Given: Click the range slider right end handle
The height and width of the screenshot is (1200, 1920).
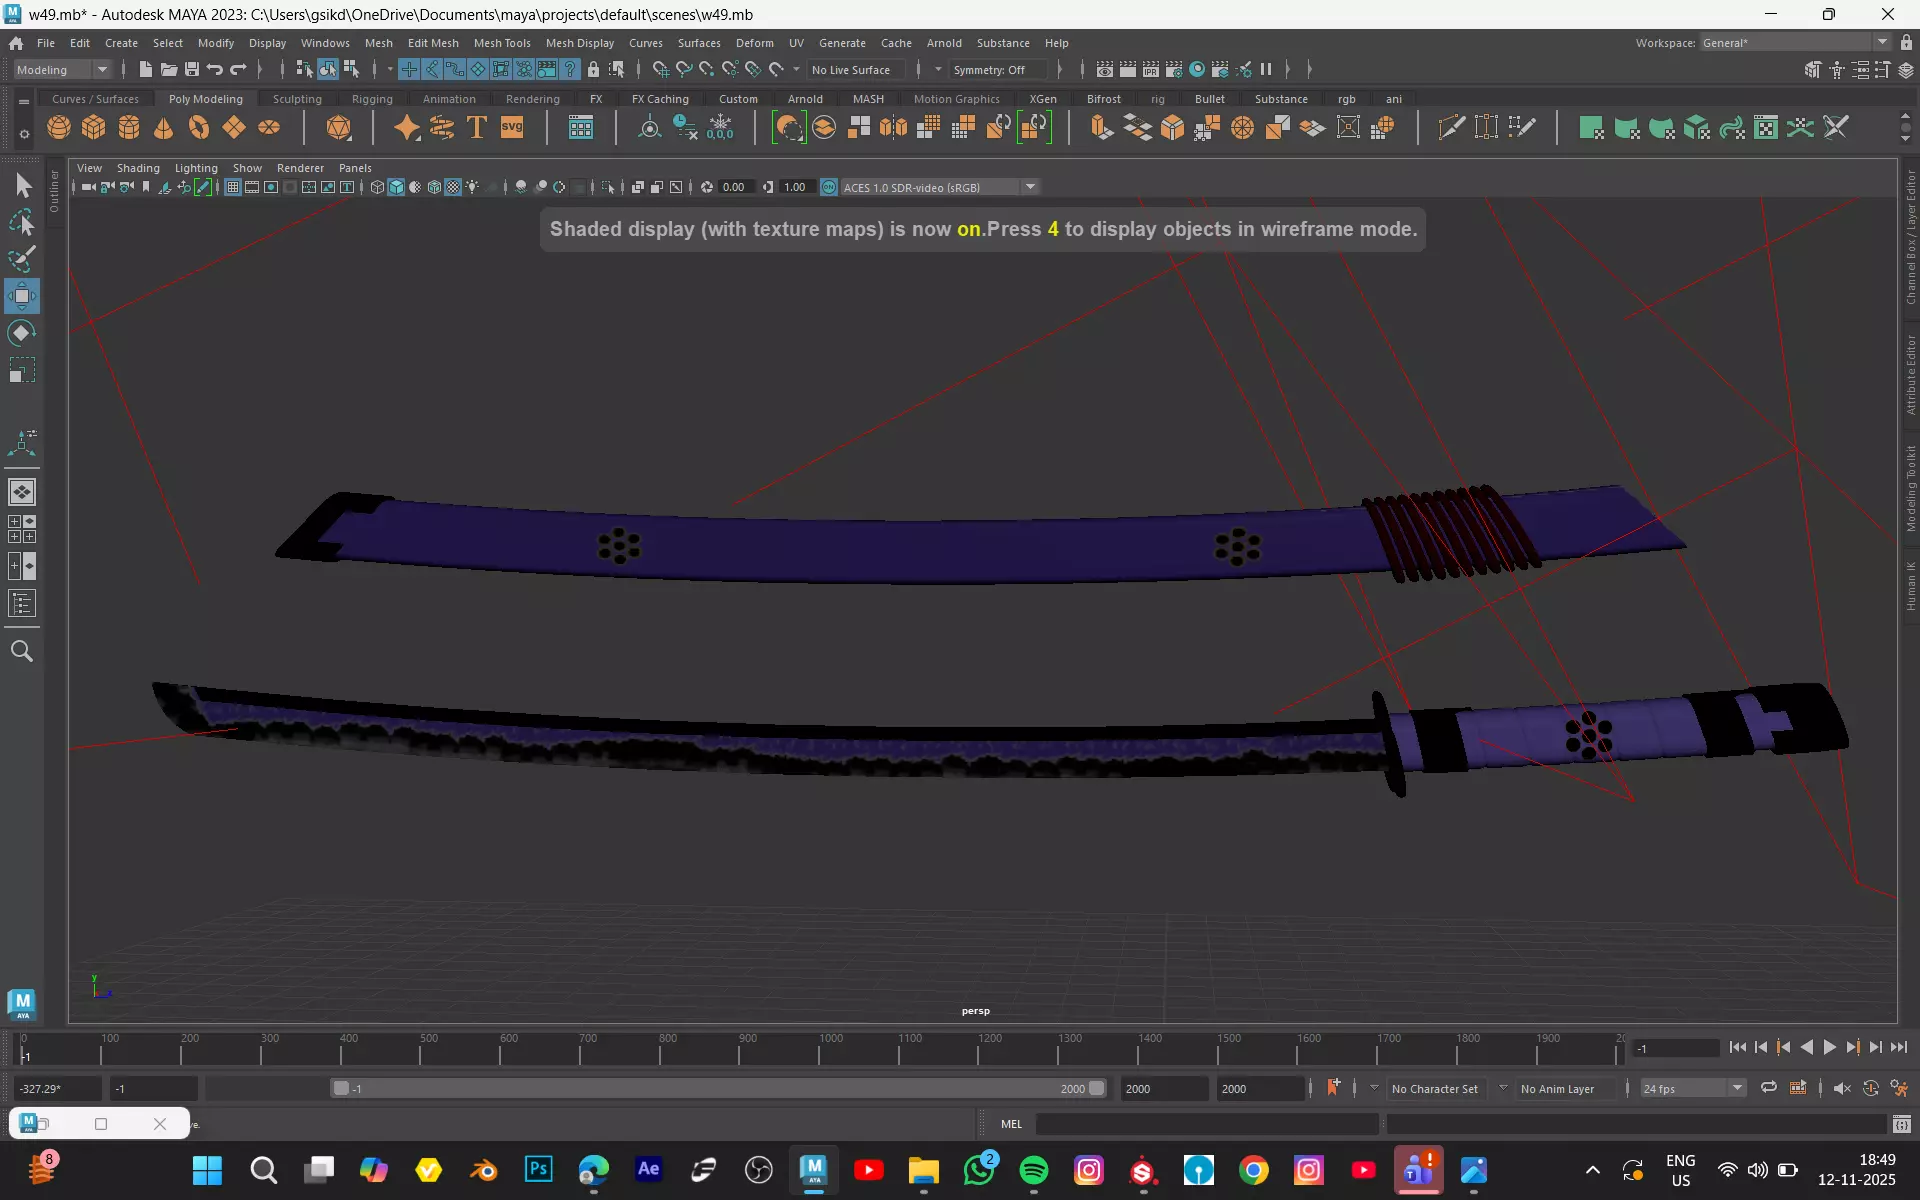Looking at the screenshot, I should pos(1097,1088).
